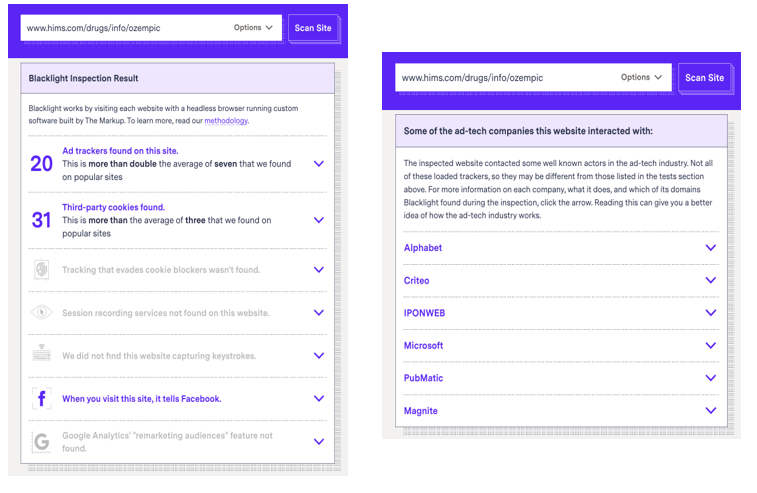The image size is (757, 493).
Task: Click the PubMatic company link
Action: tap(423, 378)
